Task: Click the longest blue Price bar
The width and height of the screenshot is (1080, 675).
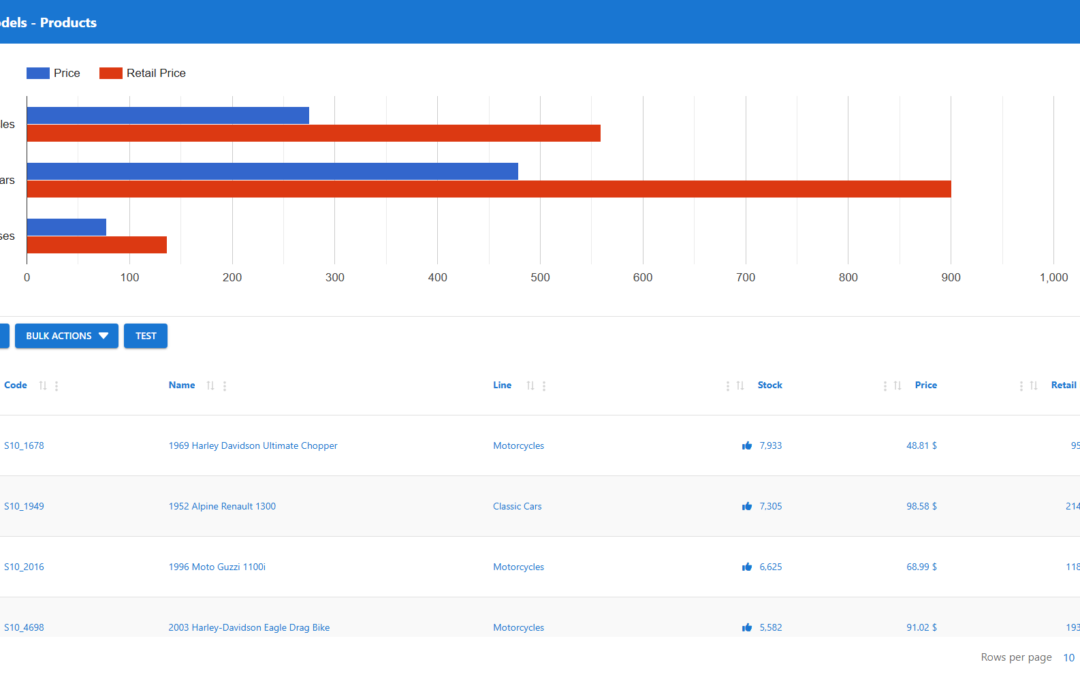Action: pyautogui.click(x=272, y=172)
